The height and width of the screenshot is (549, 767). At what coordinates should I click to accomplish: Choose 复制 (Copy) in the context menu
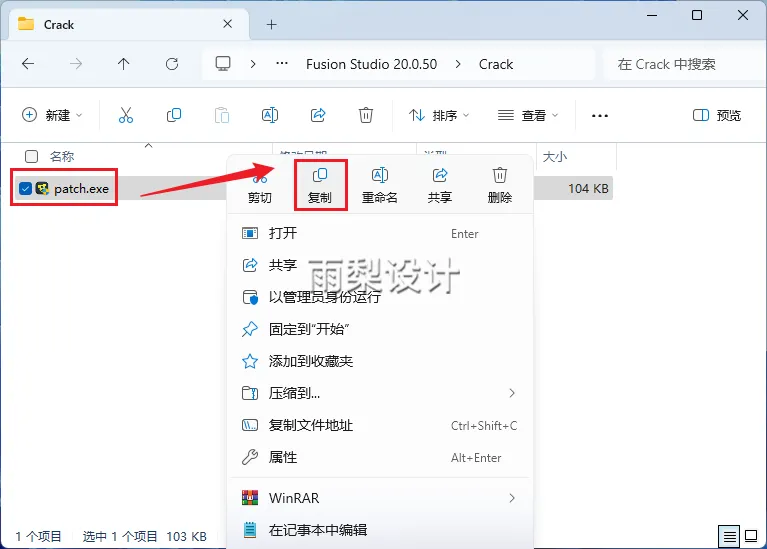pos(320,185)
